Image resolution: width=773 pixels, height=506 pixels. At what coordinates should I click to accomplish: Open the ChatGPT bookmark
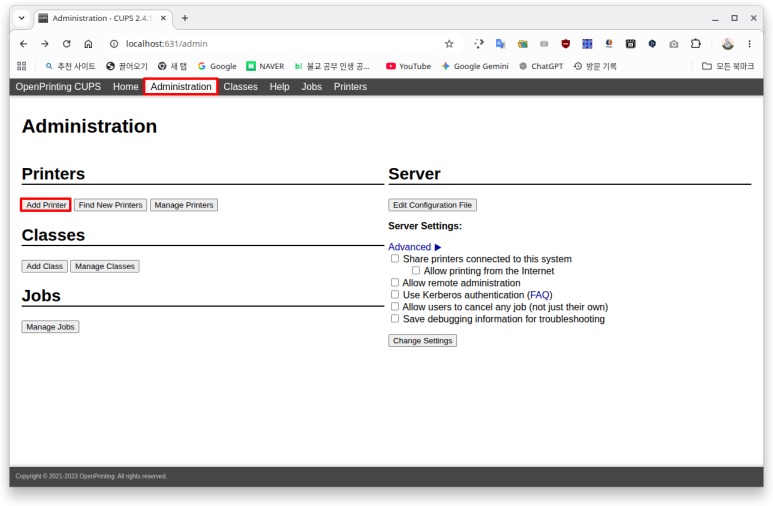[541, 66]
